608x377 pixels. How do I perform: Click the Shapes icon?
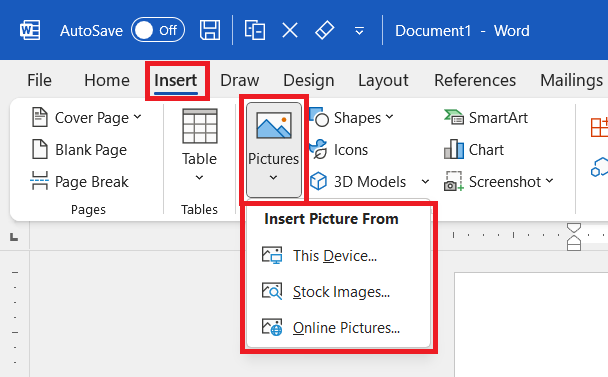(x=320, y=117)
